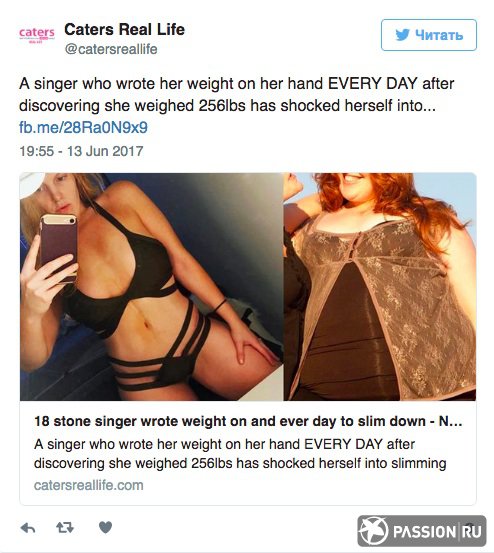Click the phone shown in selfie
The height and width of the screenshot is (553, 494).
tap(57, 247)
